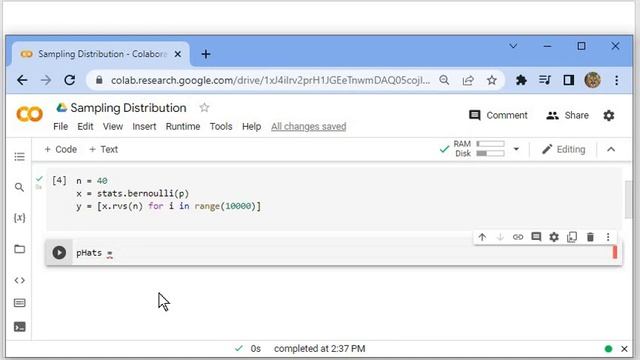The height and width of the screenshot is (360, 640).
Task: Click cell [4] execution count
Action: pos(59,180)
